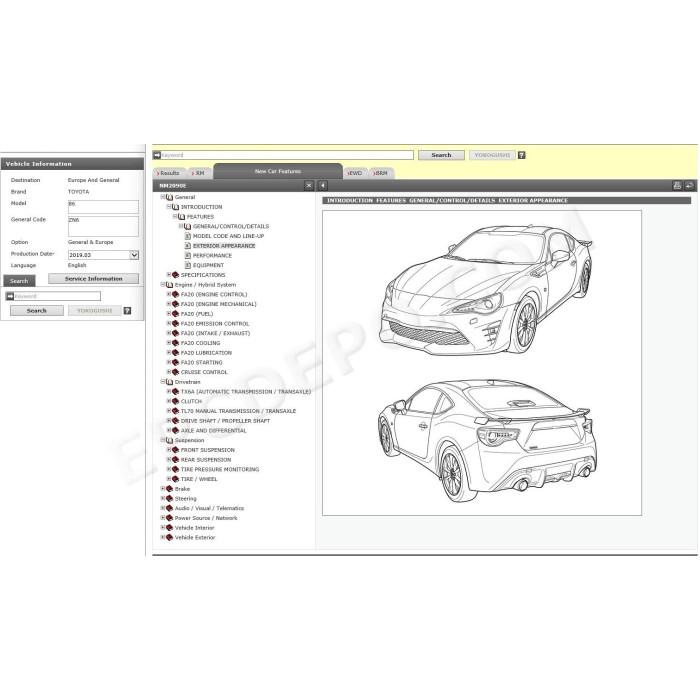Select MODEL CODE AND LINE-UP entry
Image resolution: width=700 pixels, height=700 pixels.
coord(228,236)
